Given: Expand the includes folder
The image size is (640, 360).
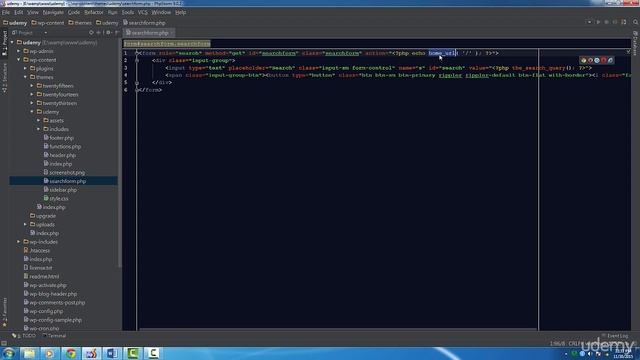Looking at the screenshot, I should pos(38,129).
